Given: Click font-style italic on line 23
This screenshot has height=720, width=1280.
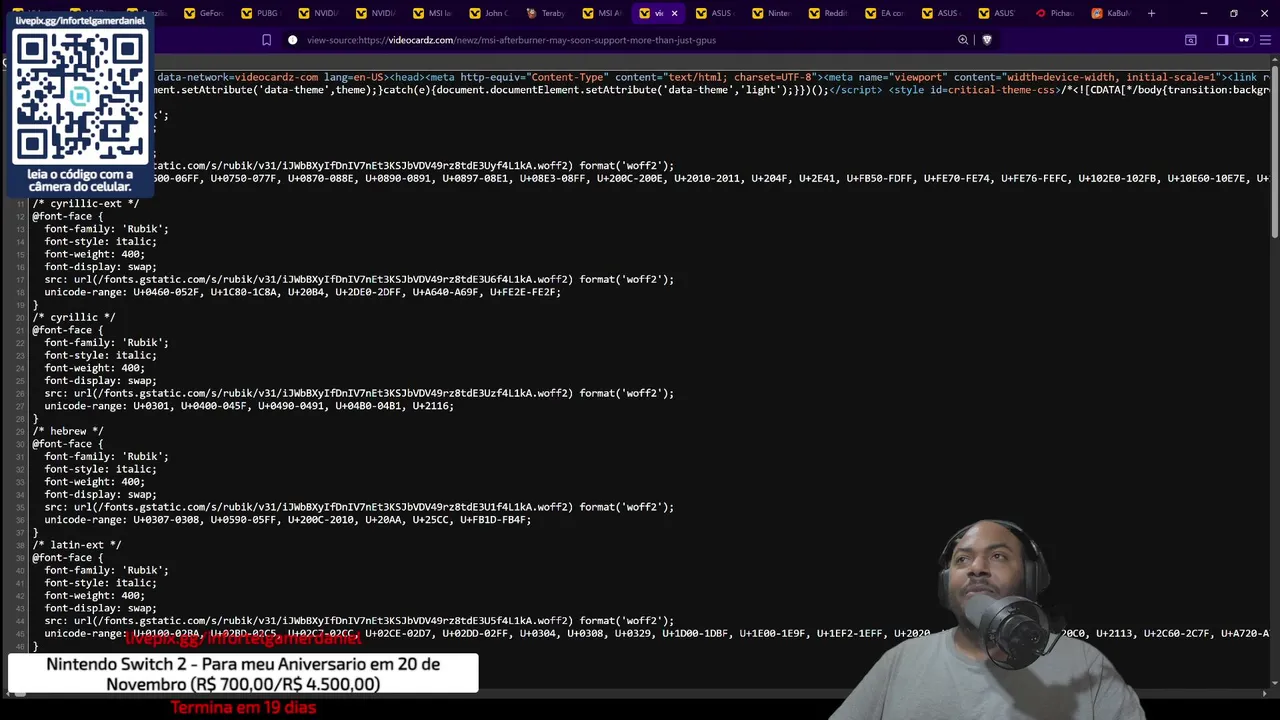Looking at the screenshot, I should click(100, 355).
